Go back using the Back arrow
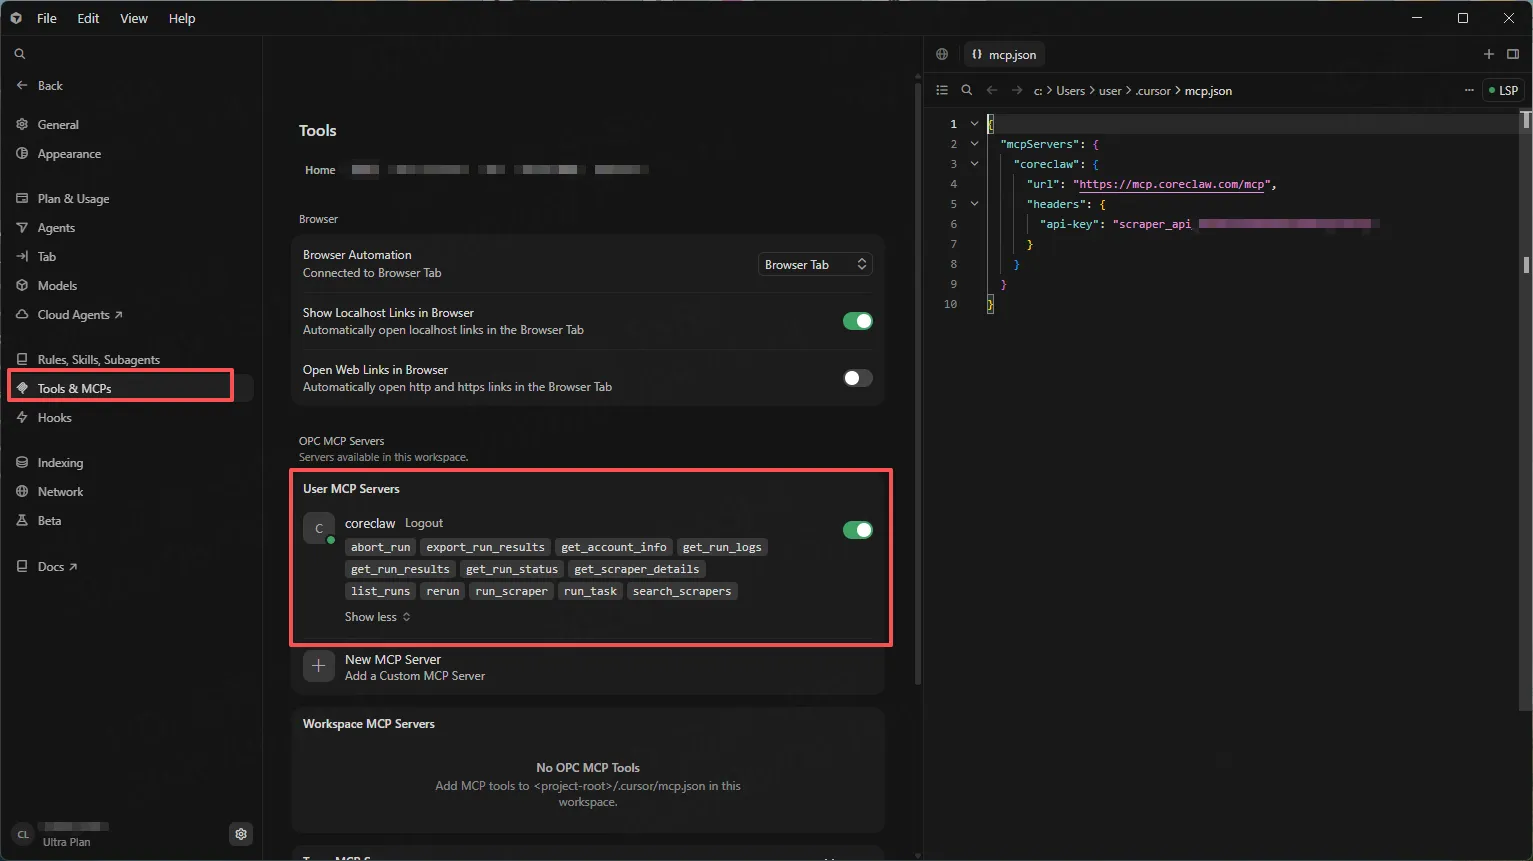 pos(39,86)
